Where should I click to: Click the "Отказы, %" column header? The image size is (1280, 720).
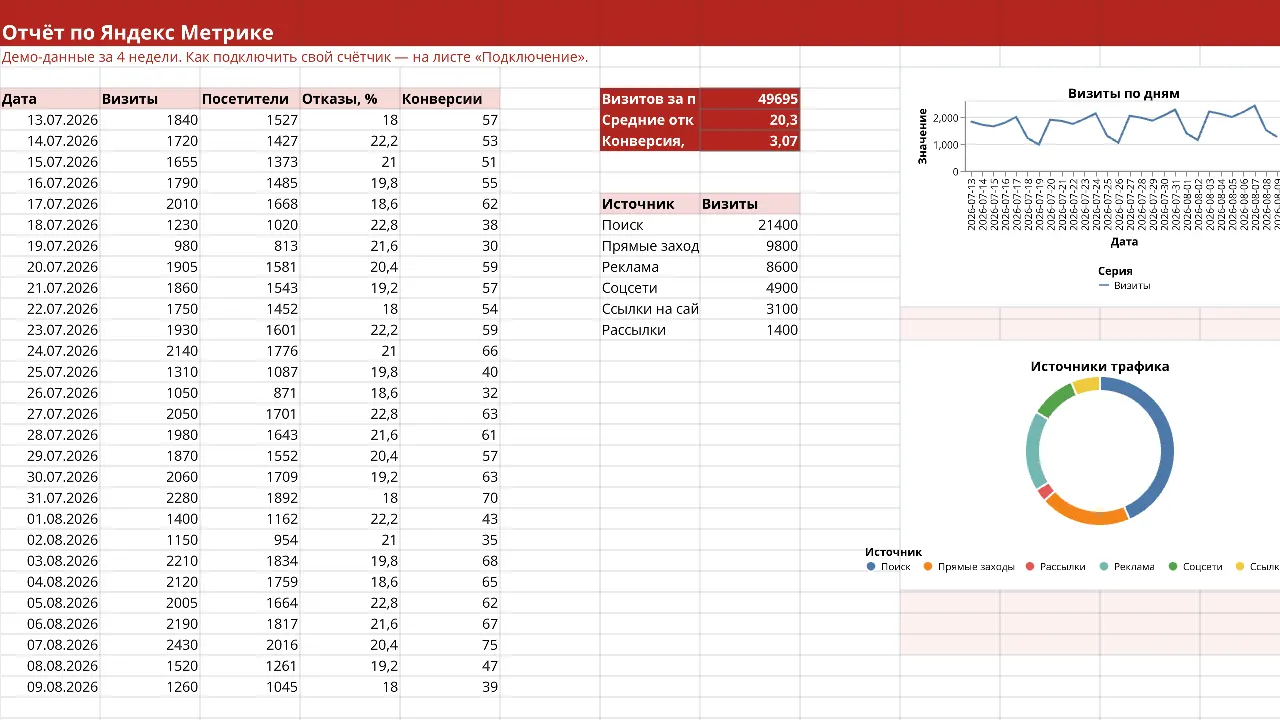(x=350, y=99)
